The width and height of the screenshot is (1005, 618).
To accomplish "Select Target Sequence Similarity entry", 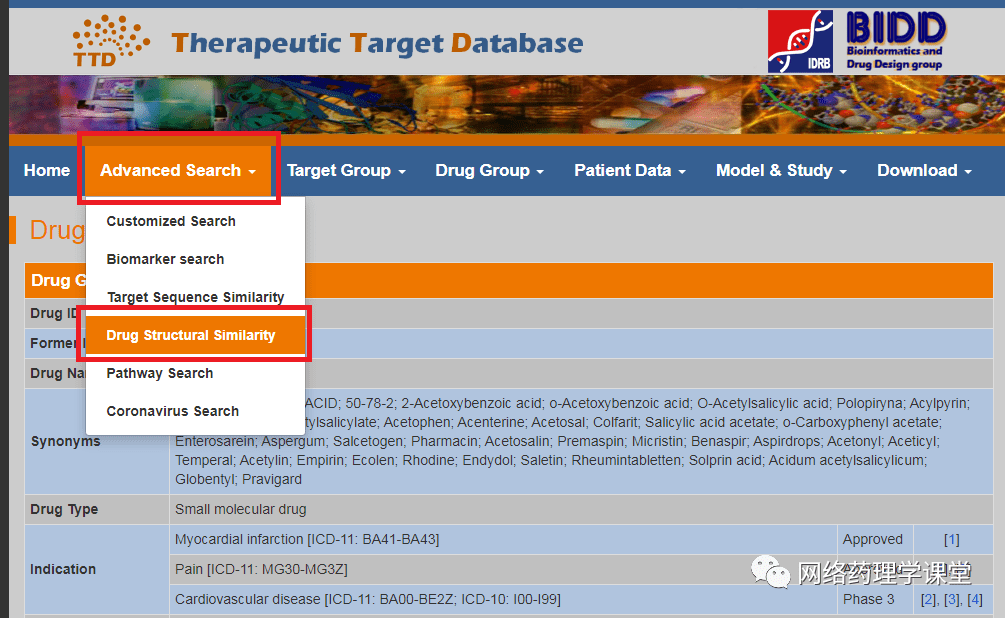I will tap(195, 297).
